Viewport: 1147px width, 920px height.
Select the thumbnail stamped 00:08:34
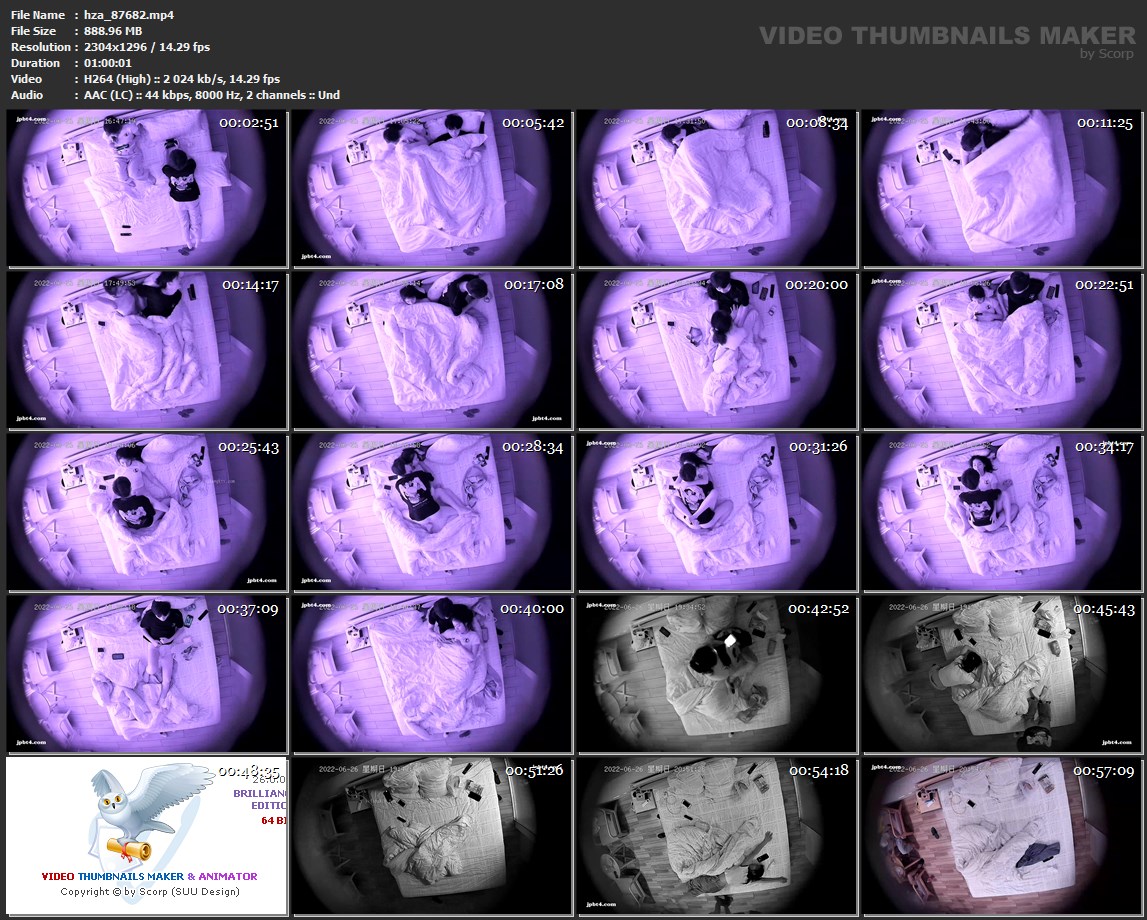tap(716, 189)
